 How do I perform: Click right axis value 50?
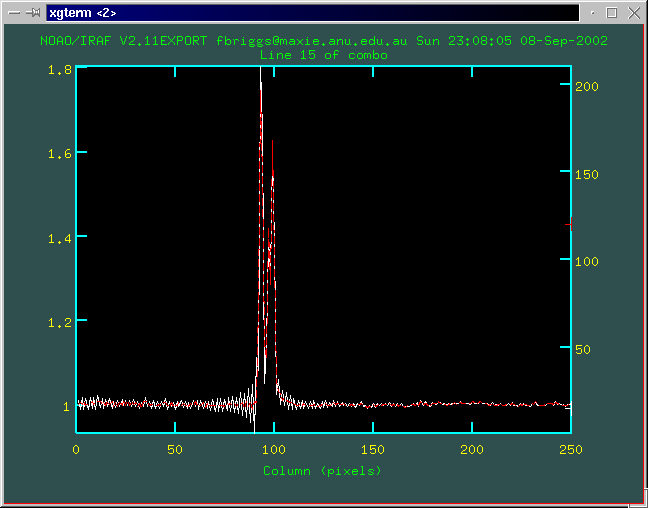(583, 350)
